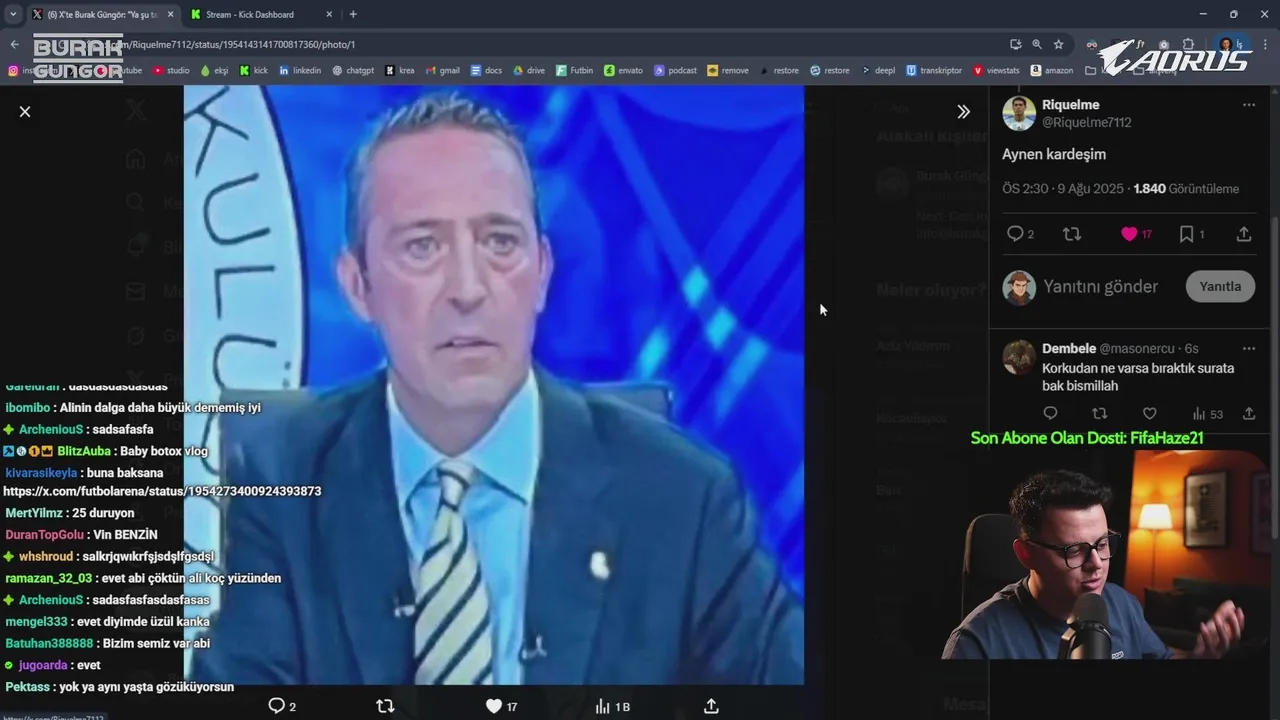Open the studio bookmark
The image size is (1280, 720).
point(171,70)
